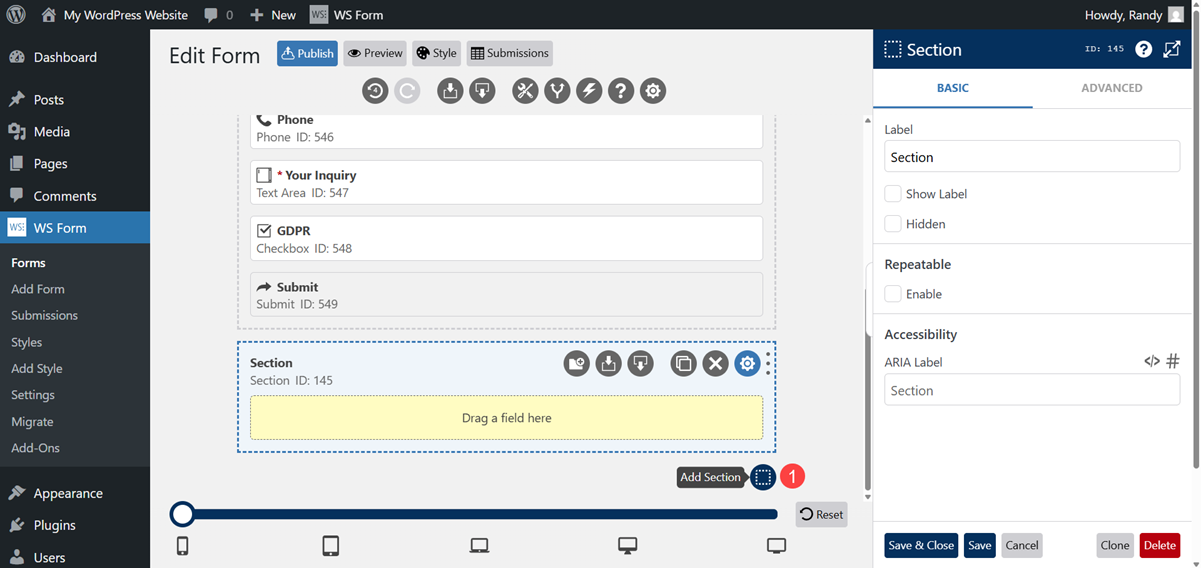Delete the section with the X icon

point(715,364)
